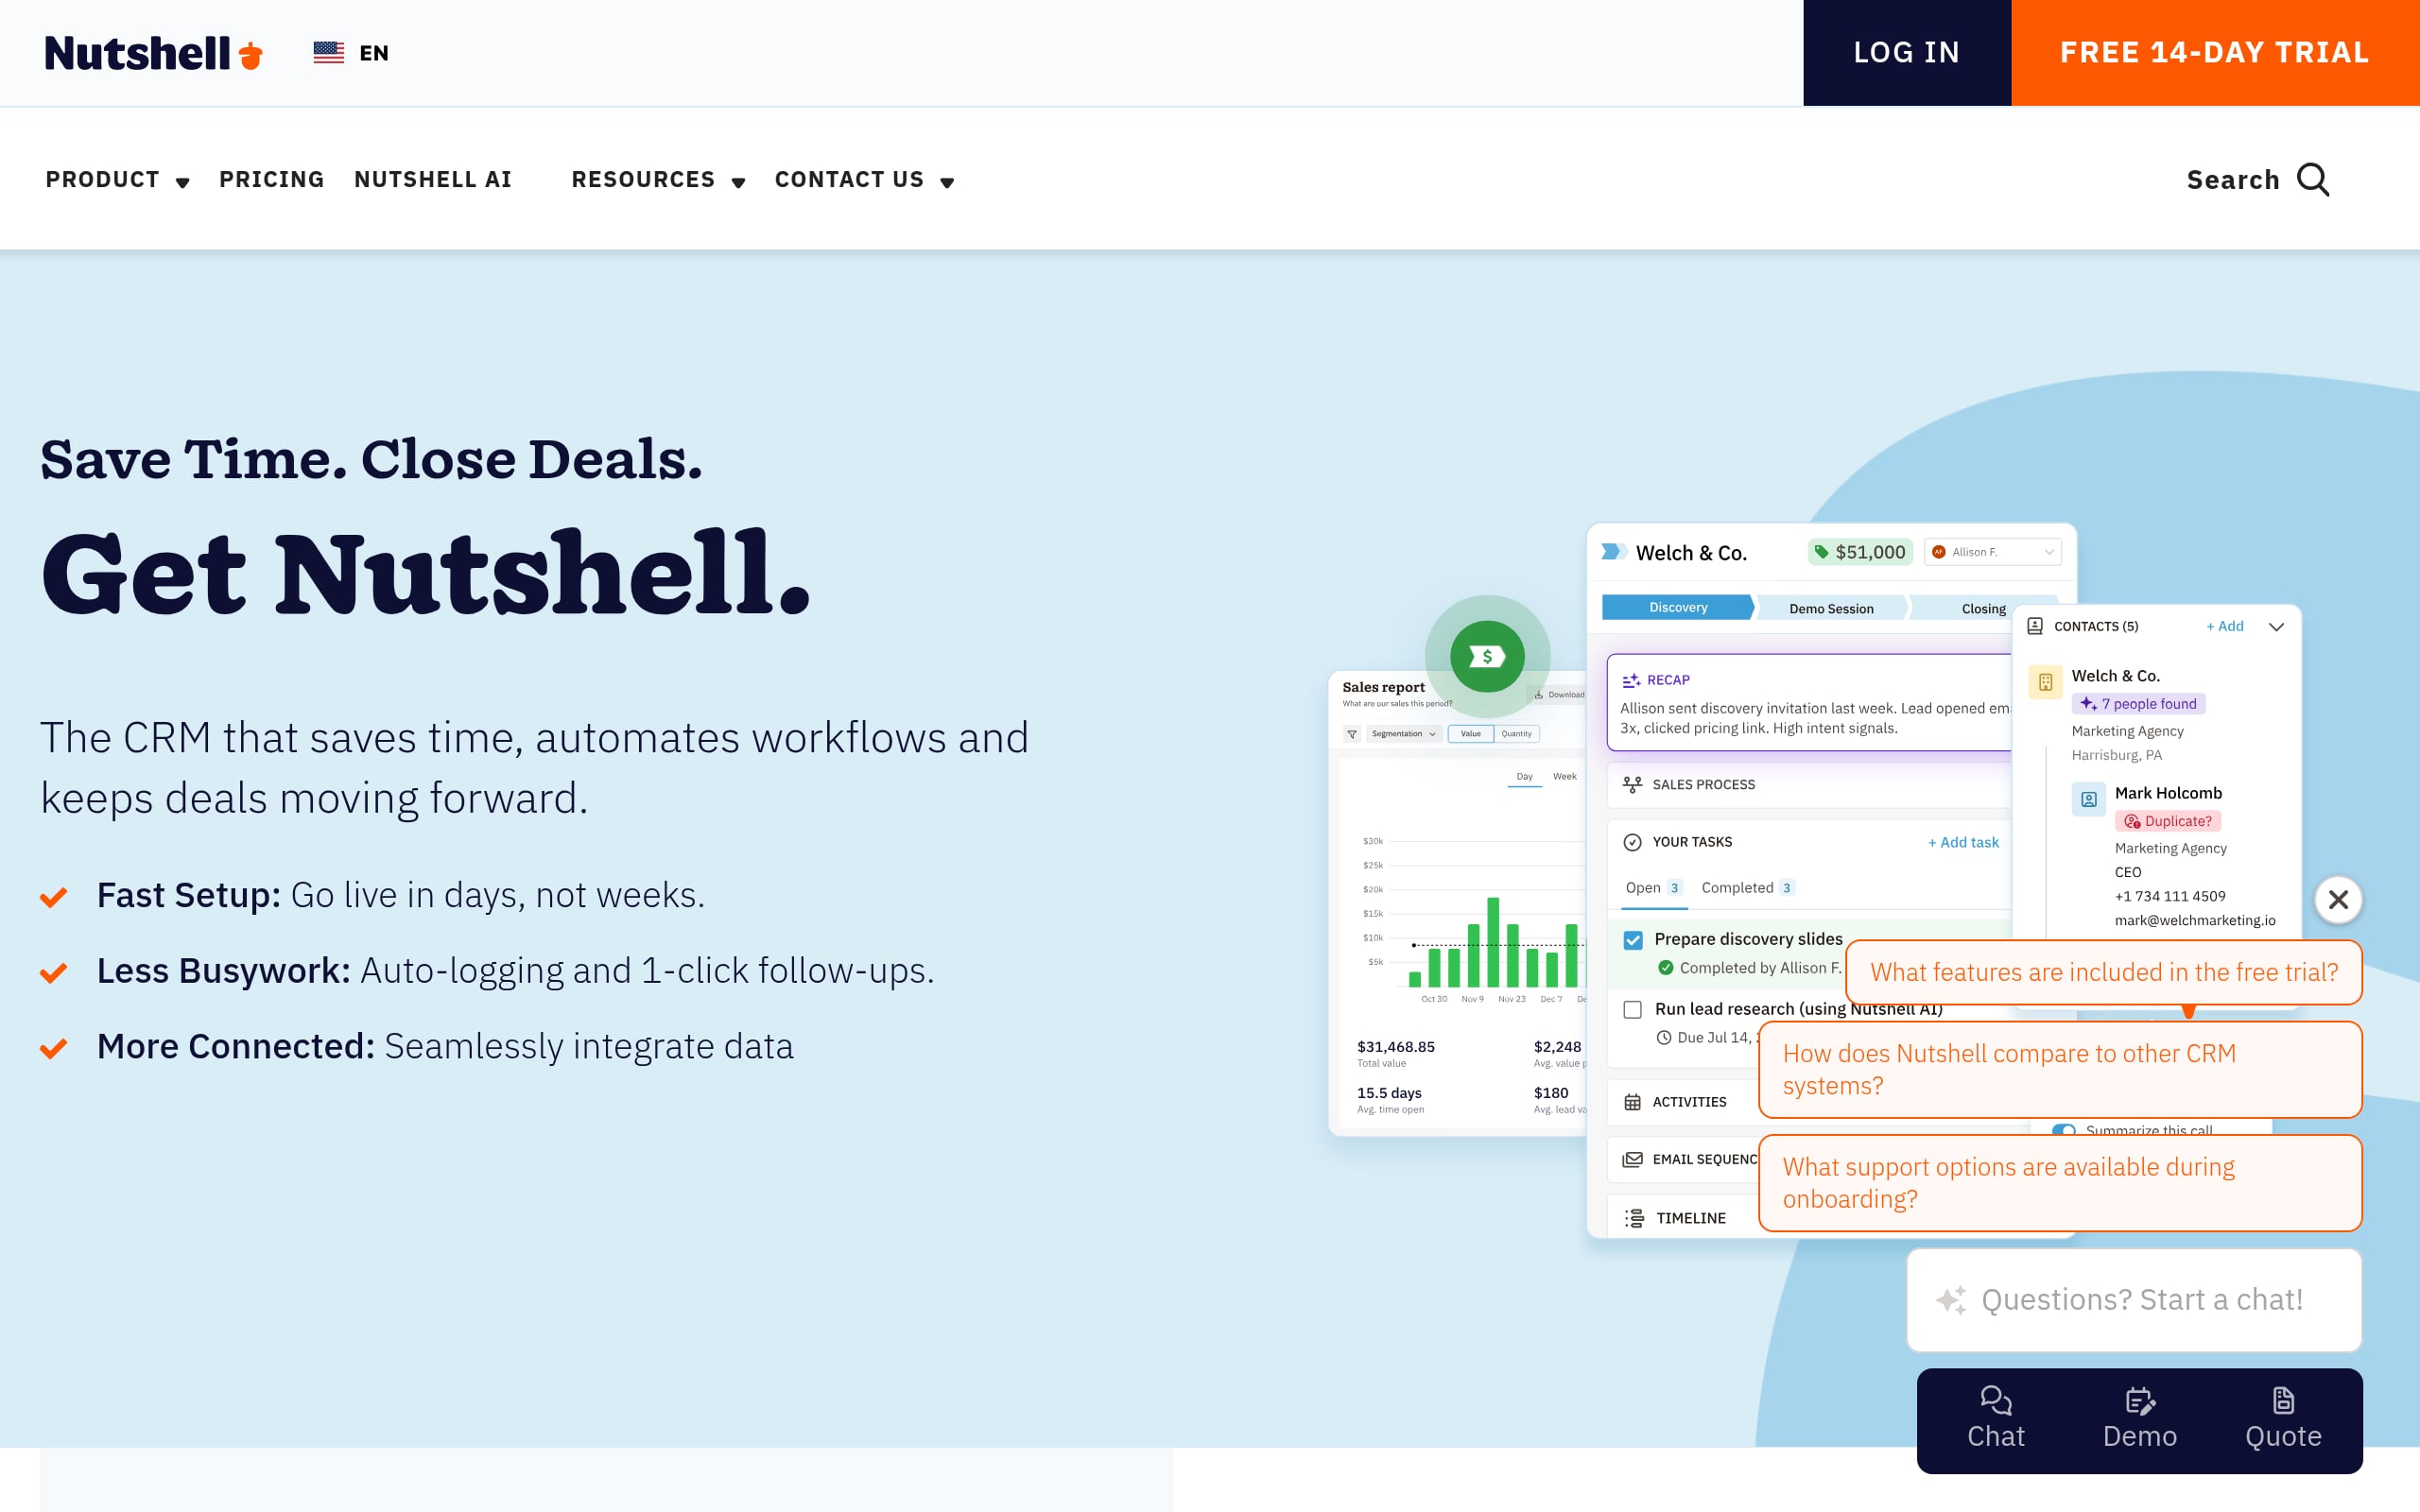
Task: Close the chat suggestions with X
Action: pyautogui.click(x=2338, y=899)
